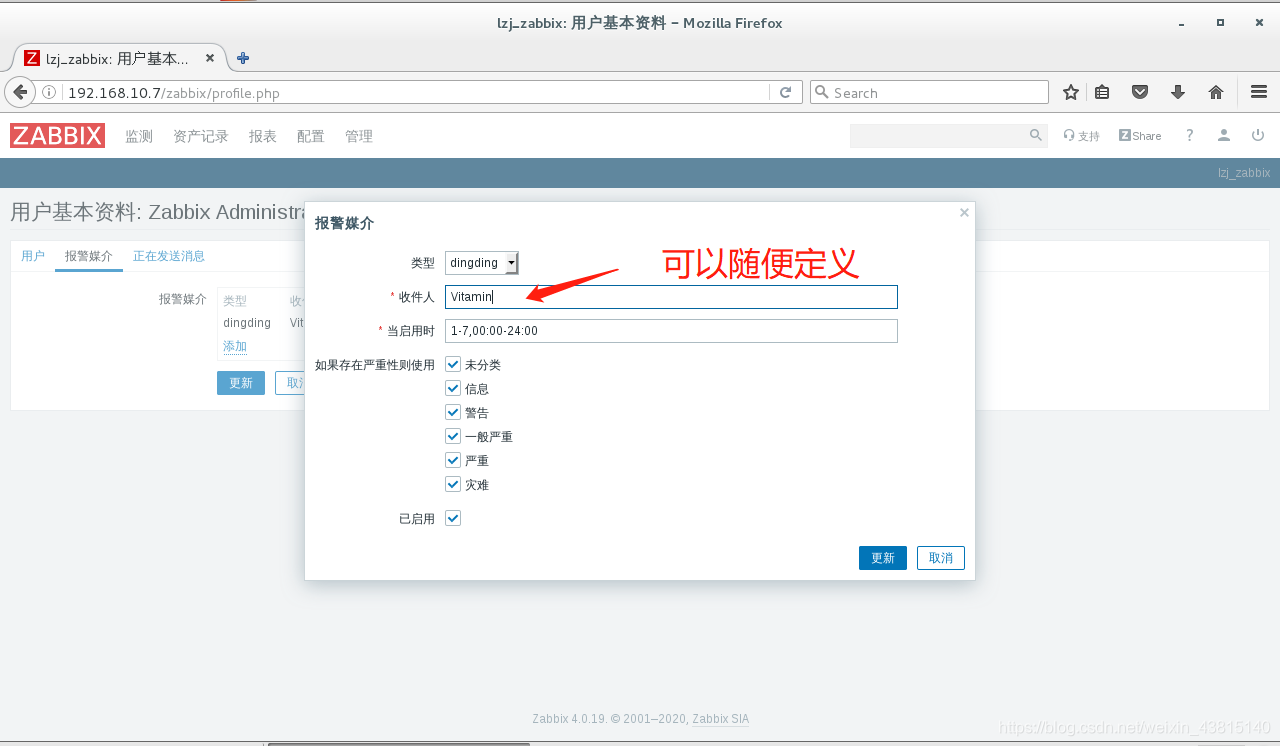
Task: Close the lzj_zabbix browser tab
Action: 210,58
